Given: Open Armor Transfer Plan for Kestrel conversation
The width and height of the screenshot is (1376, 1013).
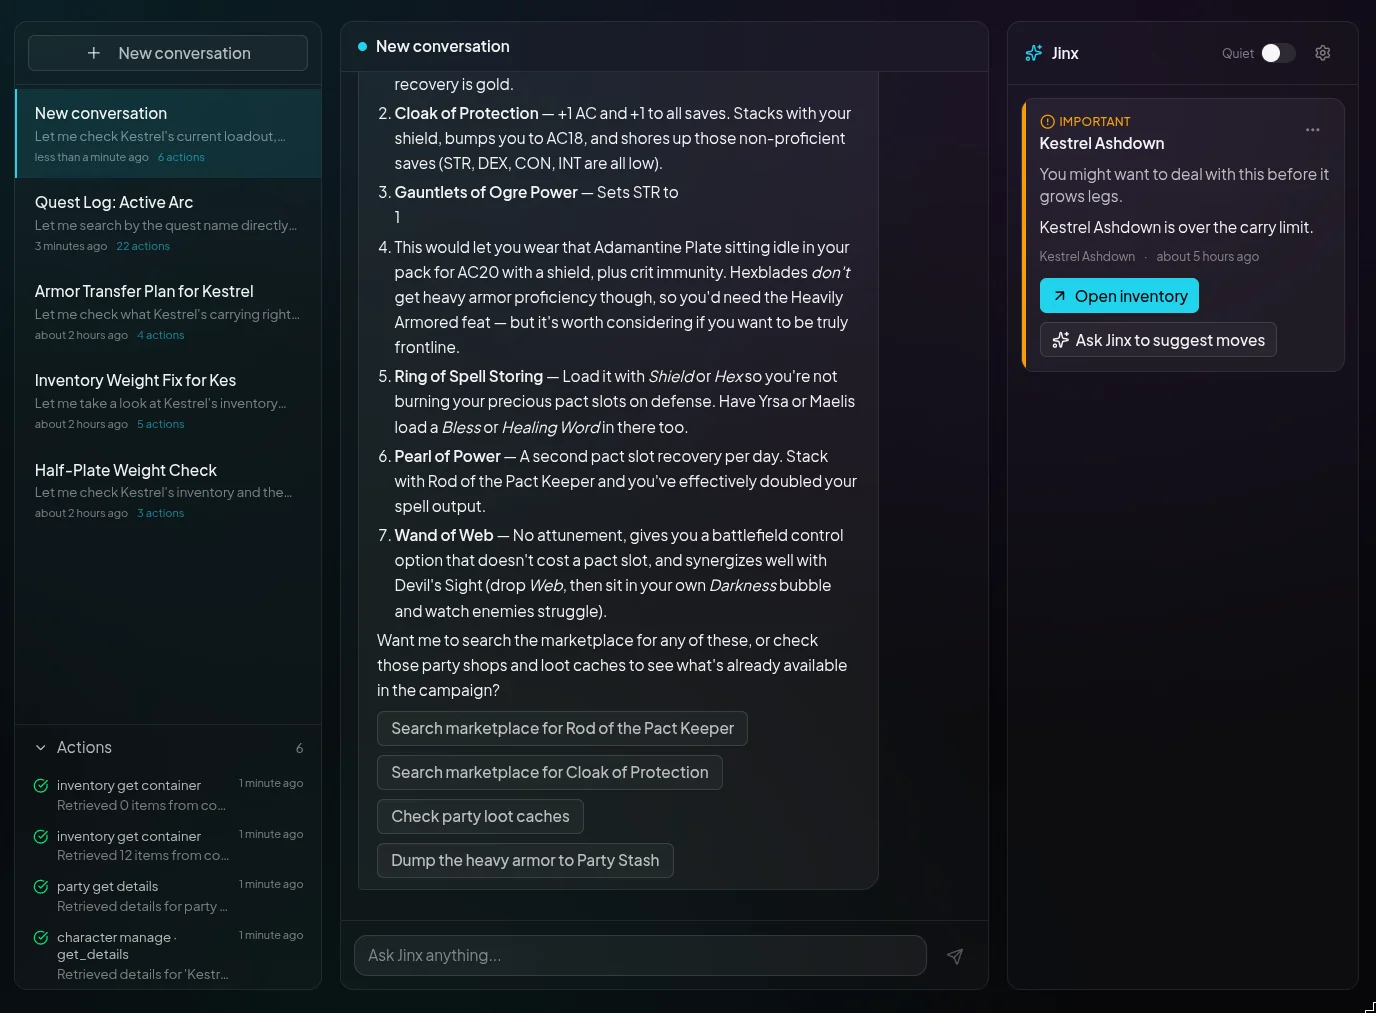Looking at the screenshot, I should coord(168,312).
